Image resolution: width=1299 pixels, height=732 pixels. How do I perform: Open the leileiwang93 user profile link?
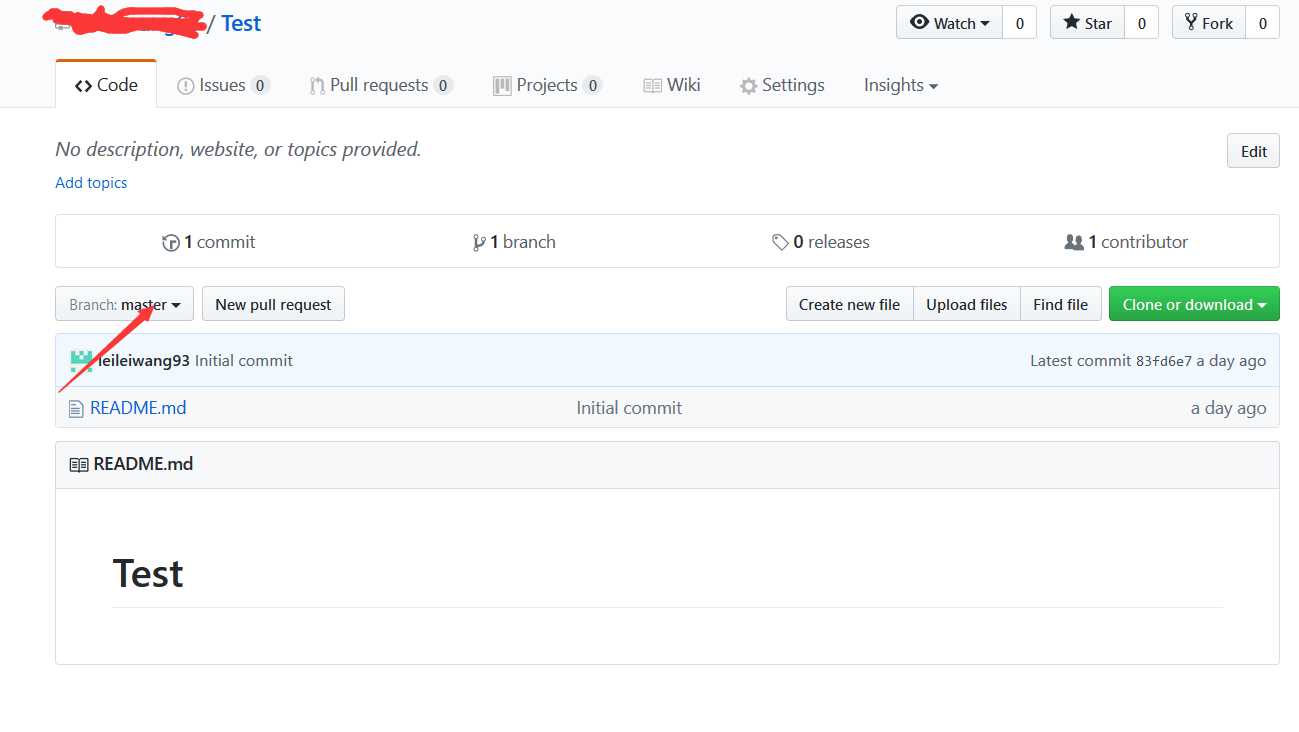[143, 360]
